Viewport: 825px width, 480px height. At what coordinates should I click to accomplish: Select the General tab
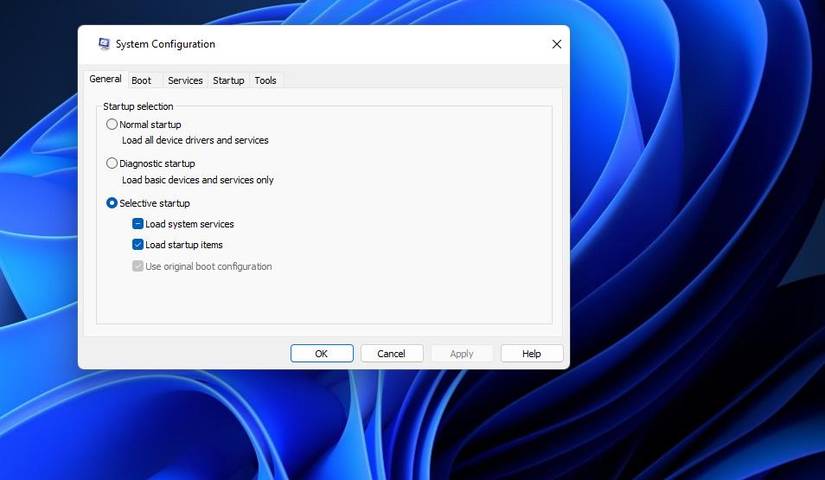(x=105, y=79)
